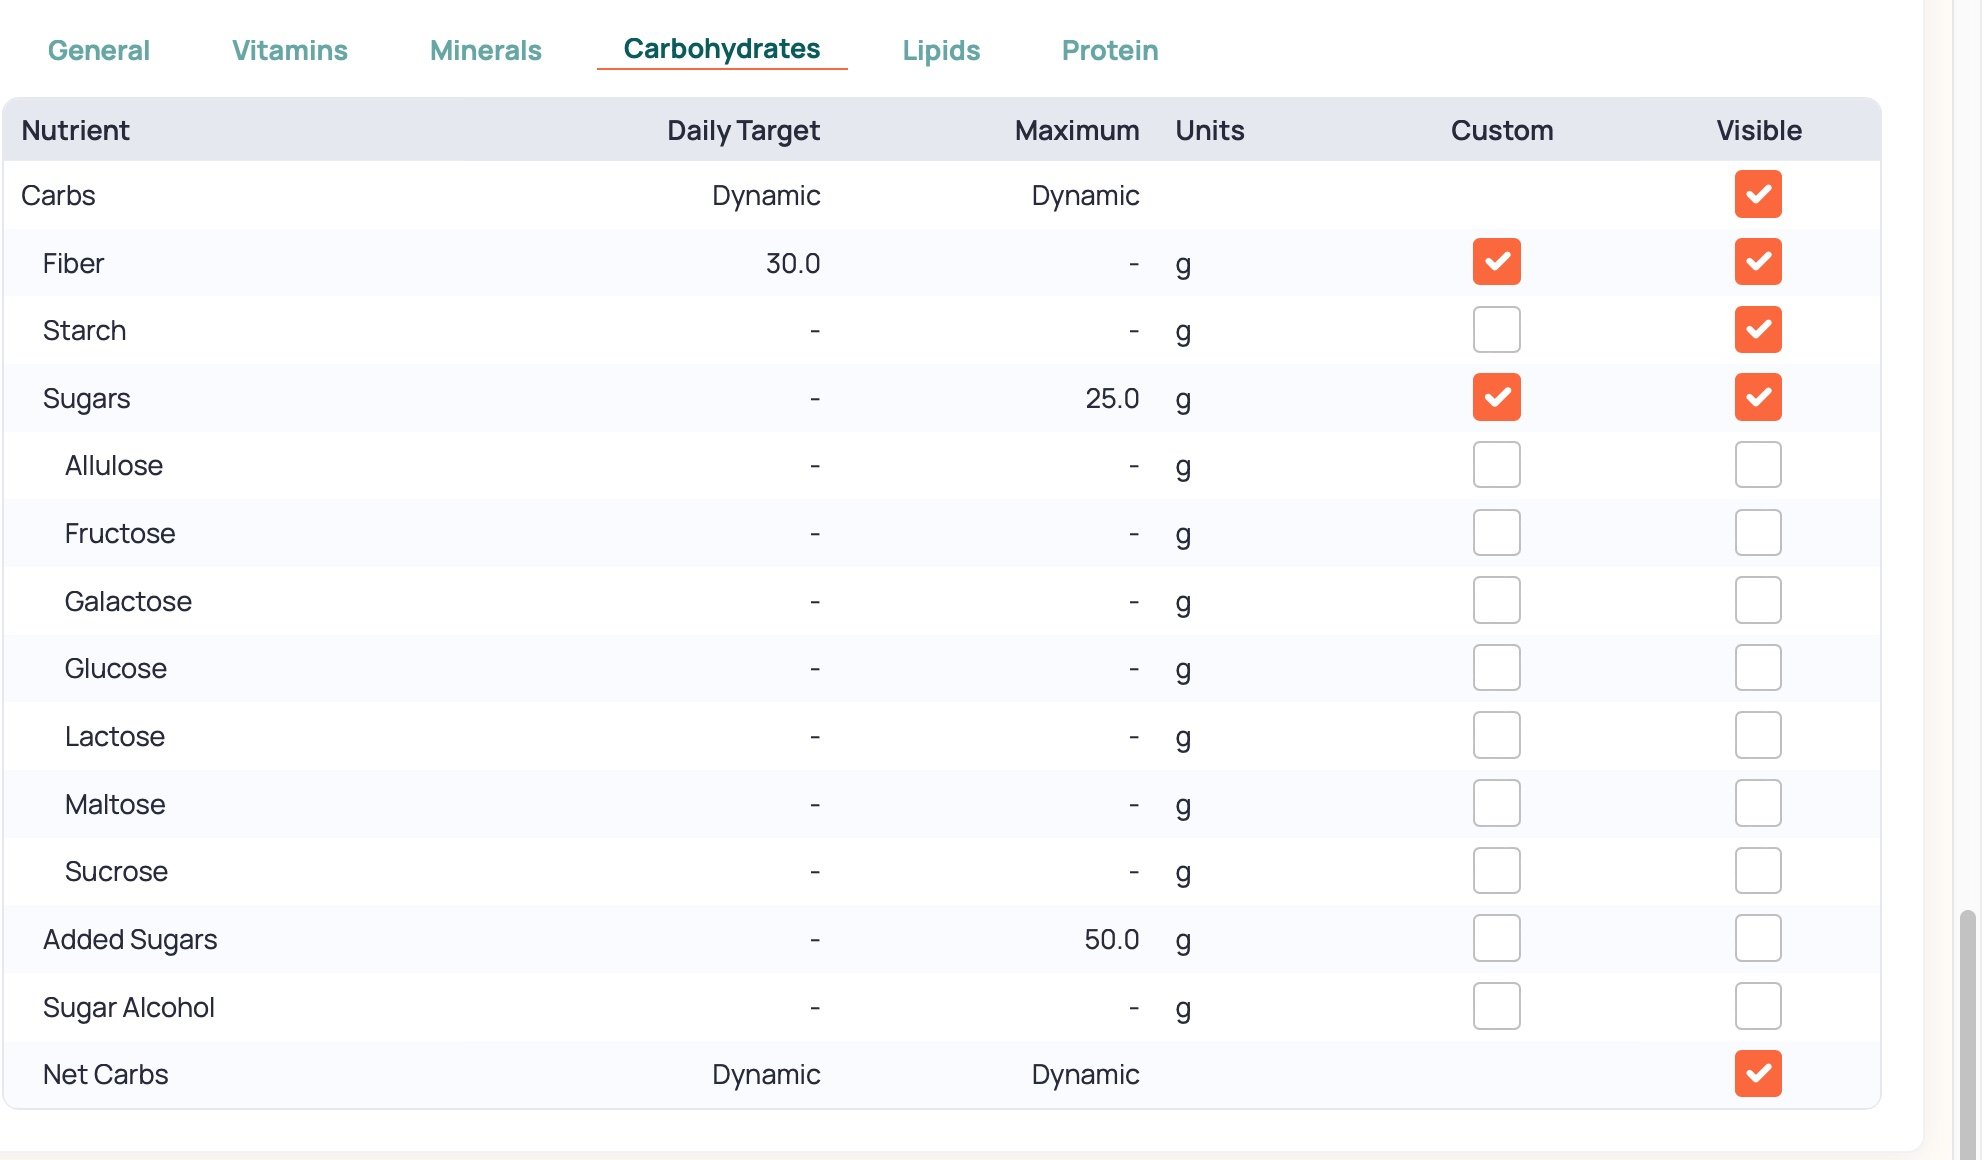
Task: Enable Custom for Sugar Alcohol
Action: (1496, 1006)
